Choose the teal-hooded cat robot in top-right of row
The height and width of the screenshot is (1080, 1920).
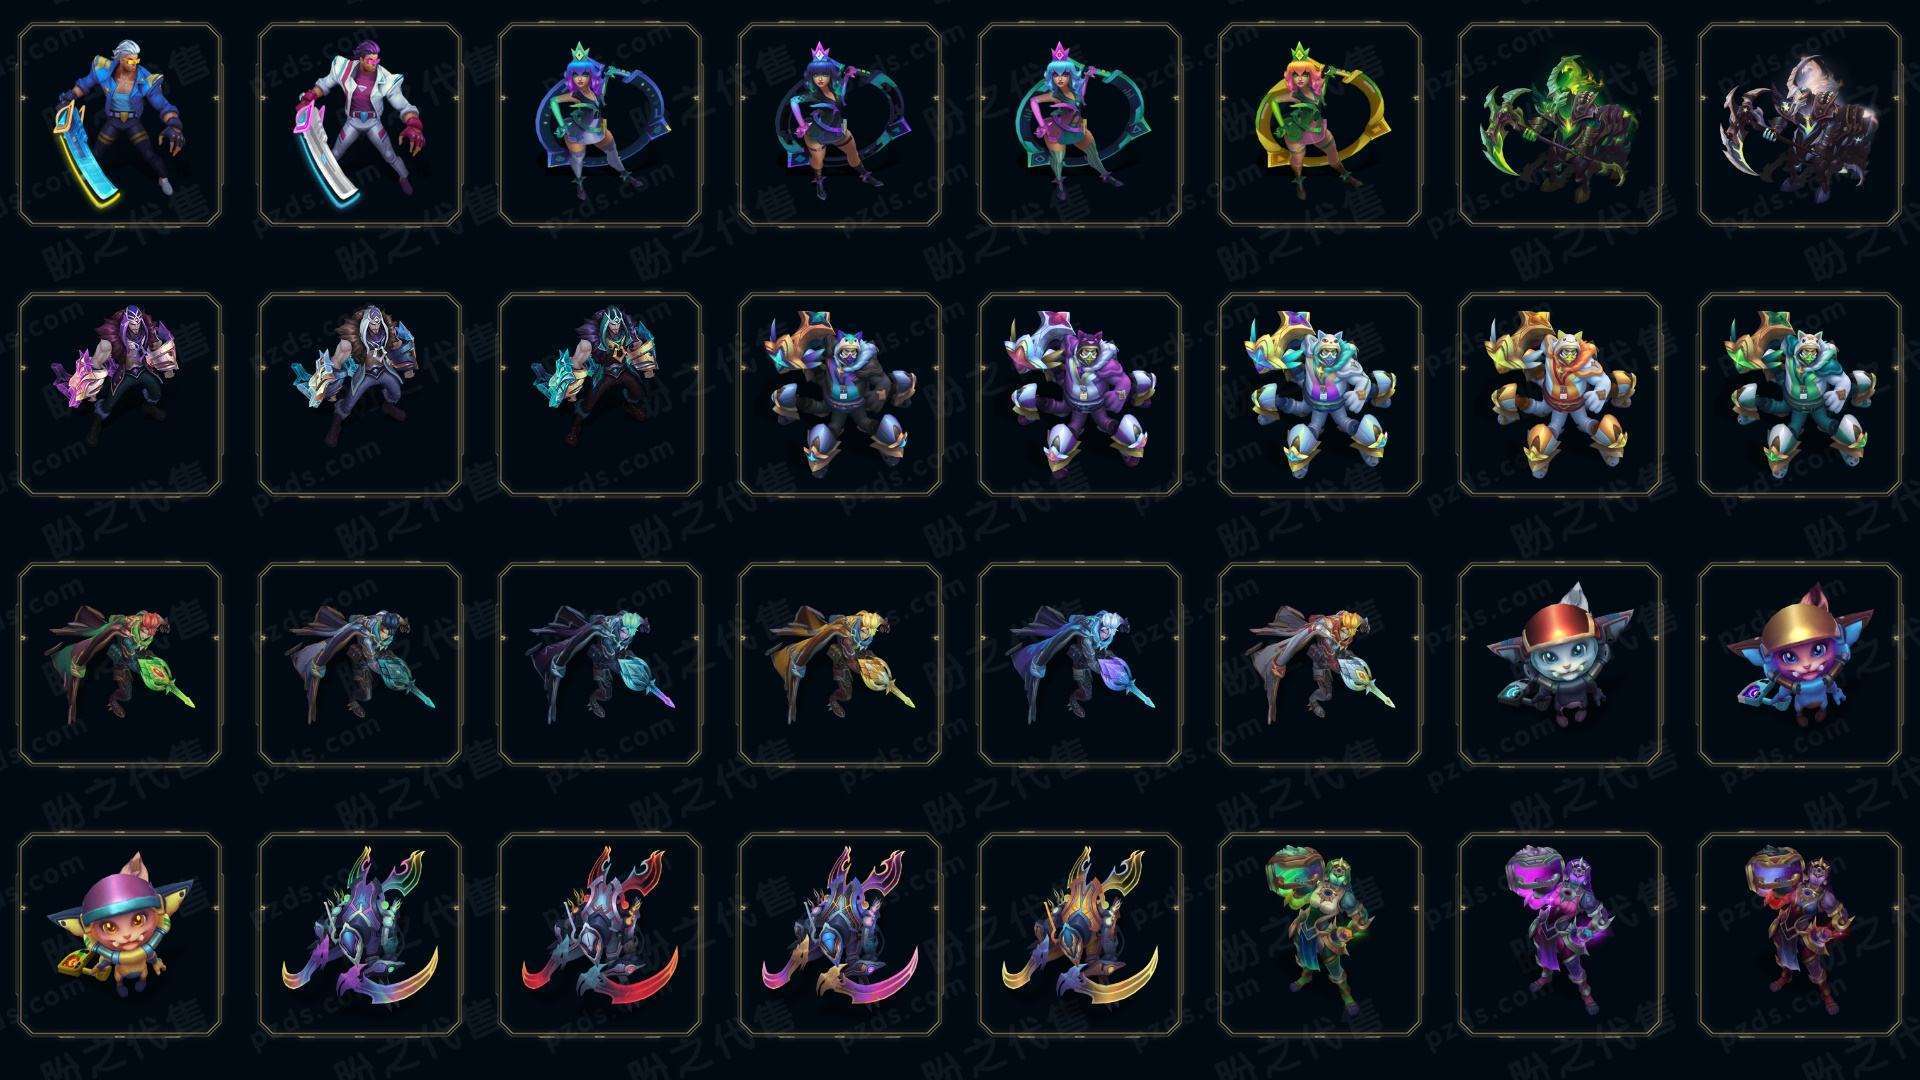(x=1800, y=394)
